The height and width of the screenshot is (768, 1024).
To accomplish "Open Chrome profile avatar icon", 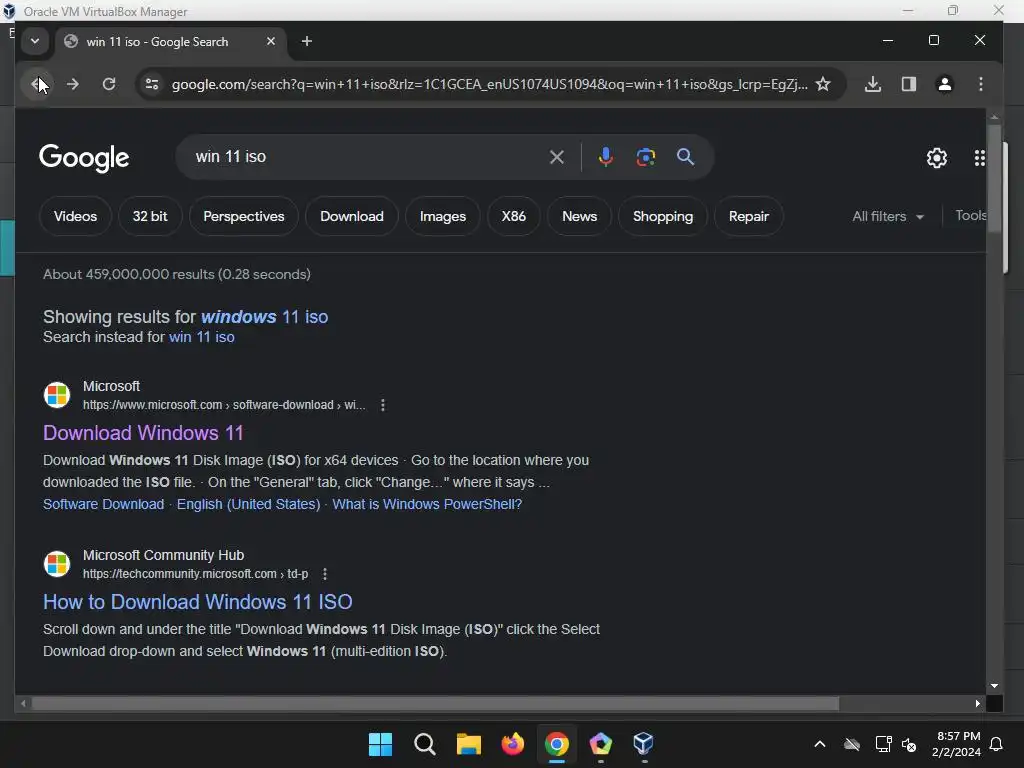I will point(945,84).
